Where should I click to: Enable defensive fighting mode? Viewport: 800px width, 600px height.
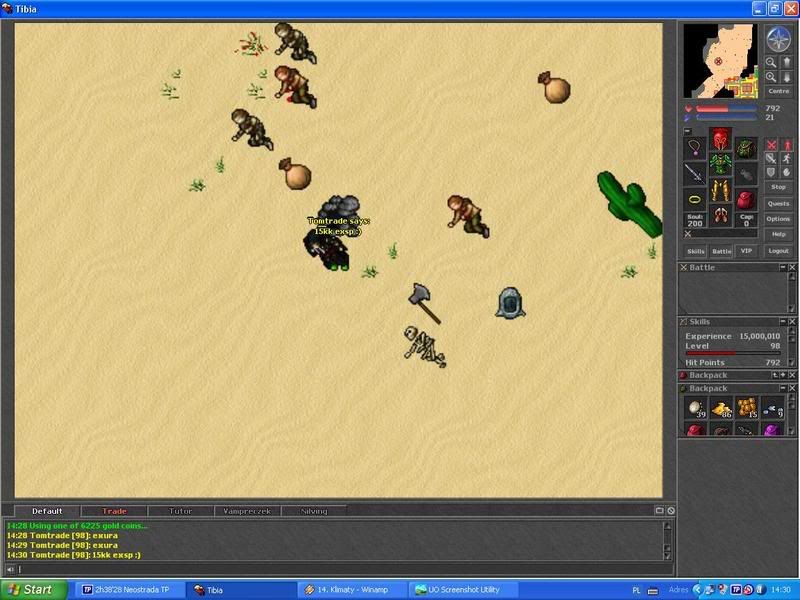pos(771,173)
